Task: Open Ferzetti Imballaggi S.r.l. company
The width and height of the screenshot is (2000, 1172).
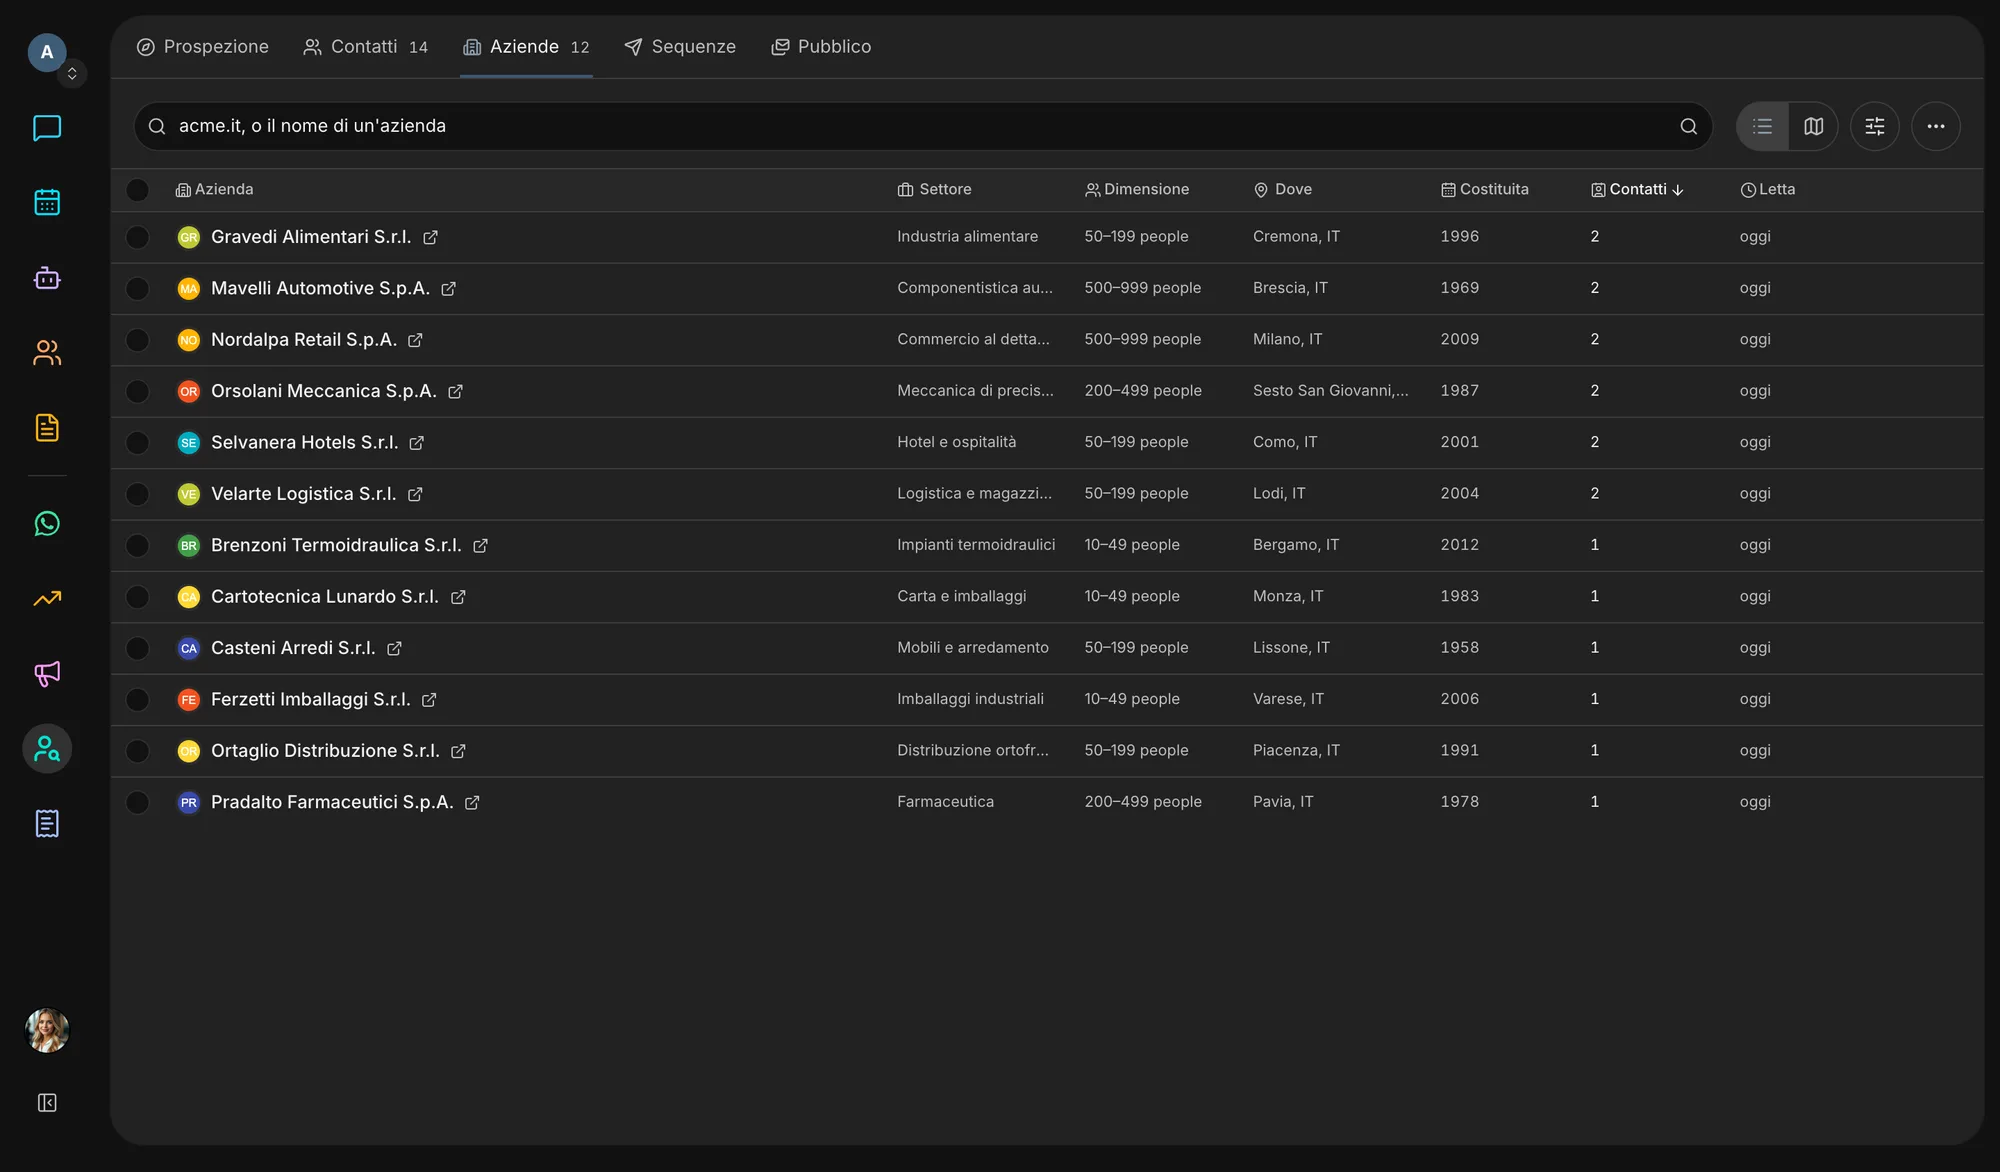Action: tap(311, 699)
